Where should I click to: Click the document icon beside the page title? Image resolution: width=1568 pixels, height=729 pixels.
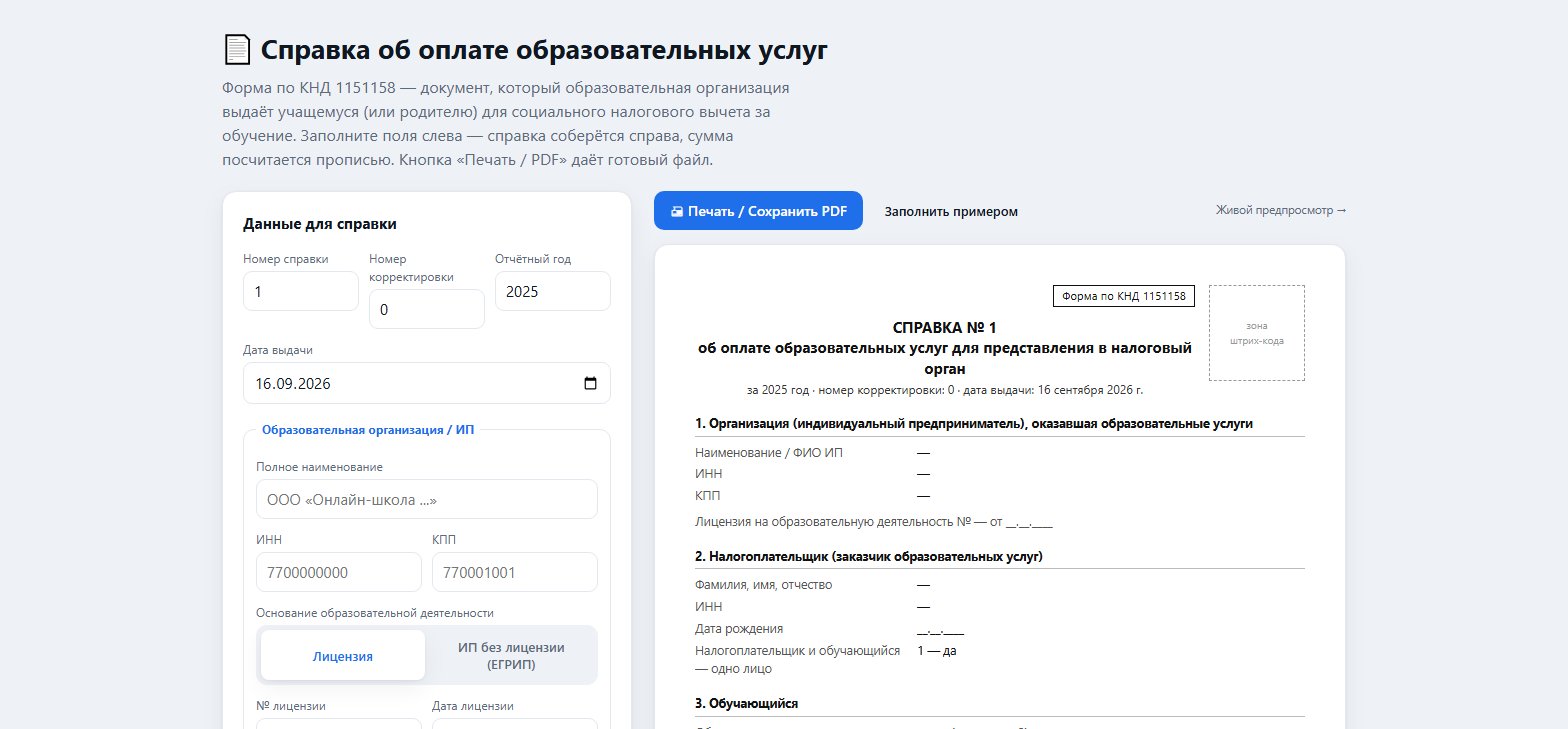click(236, 49)
